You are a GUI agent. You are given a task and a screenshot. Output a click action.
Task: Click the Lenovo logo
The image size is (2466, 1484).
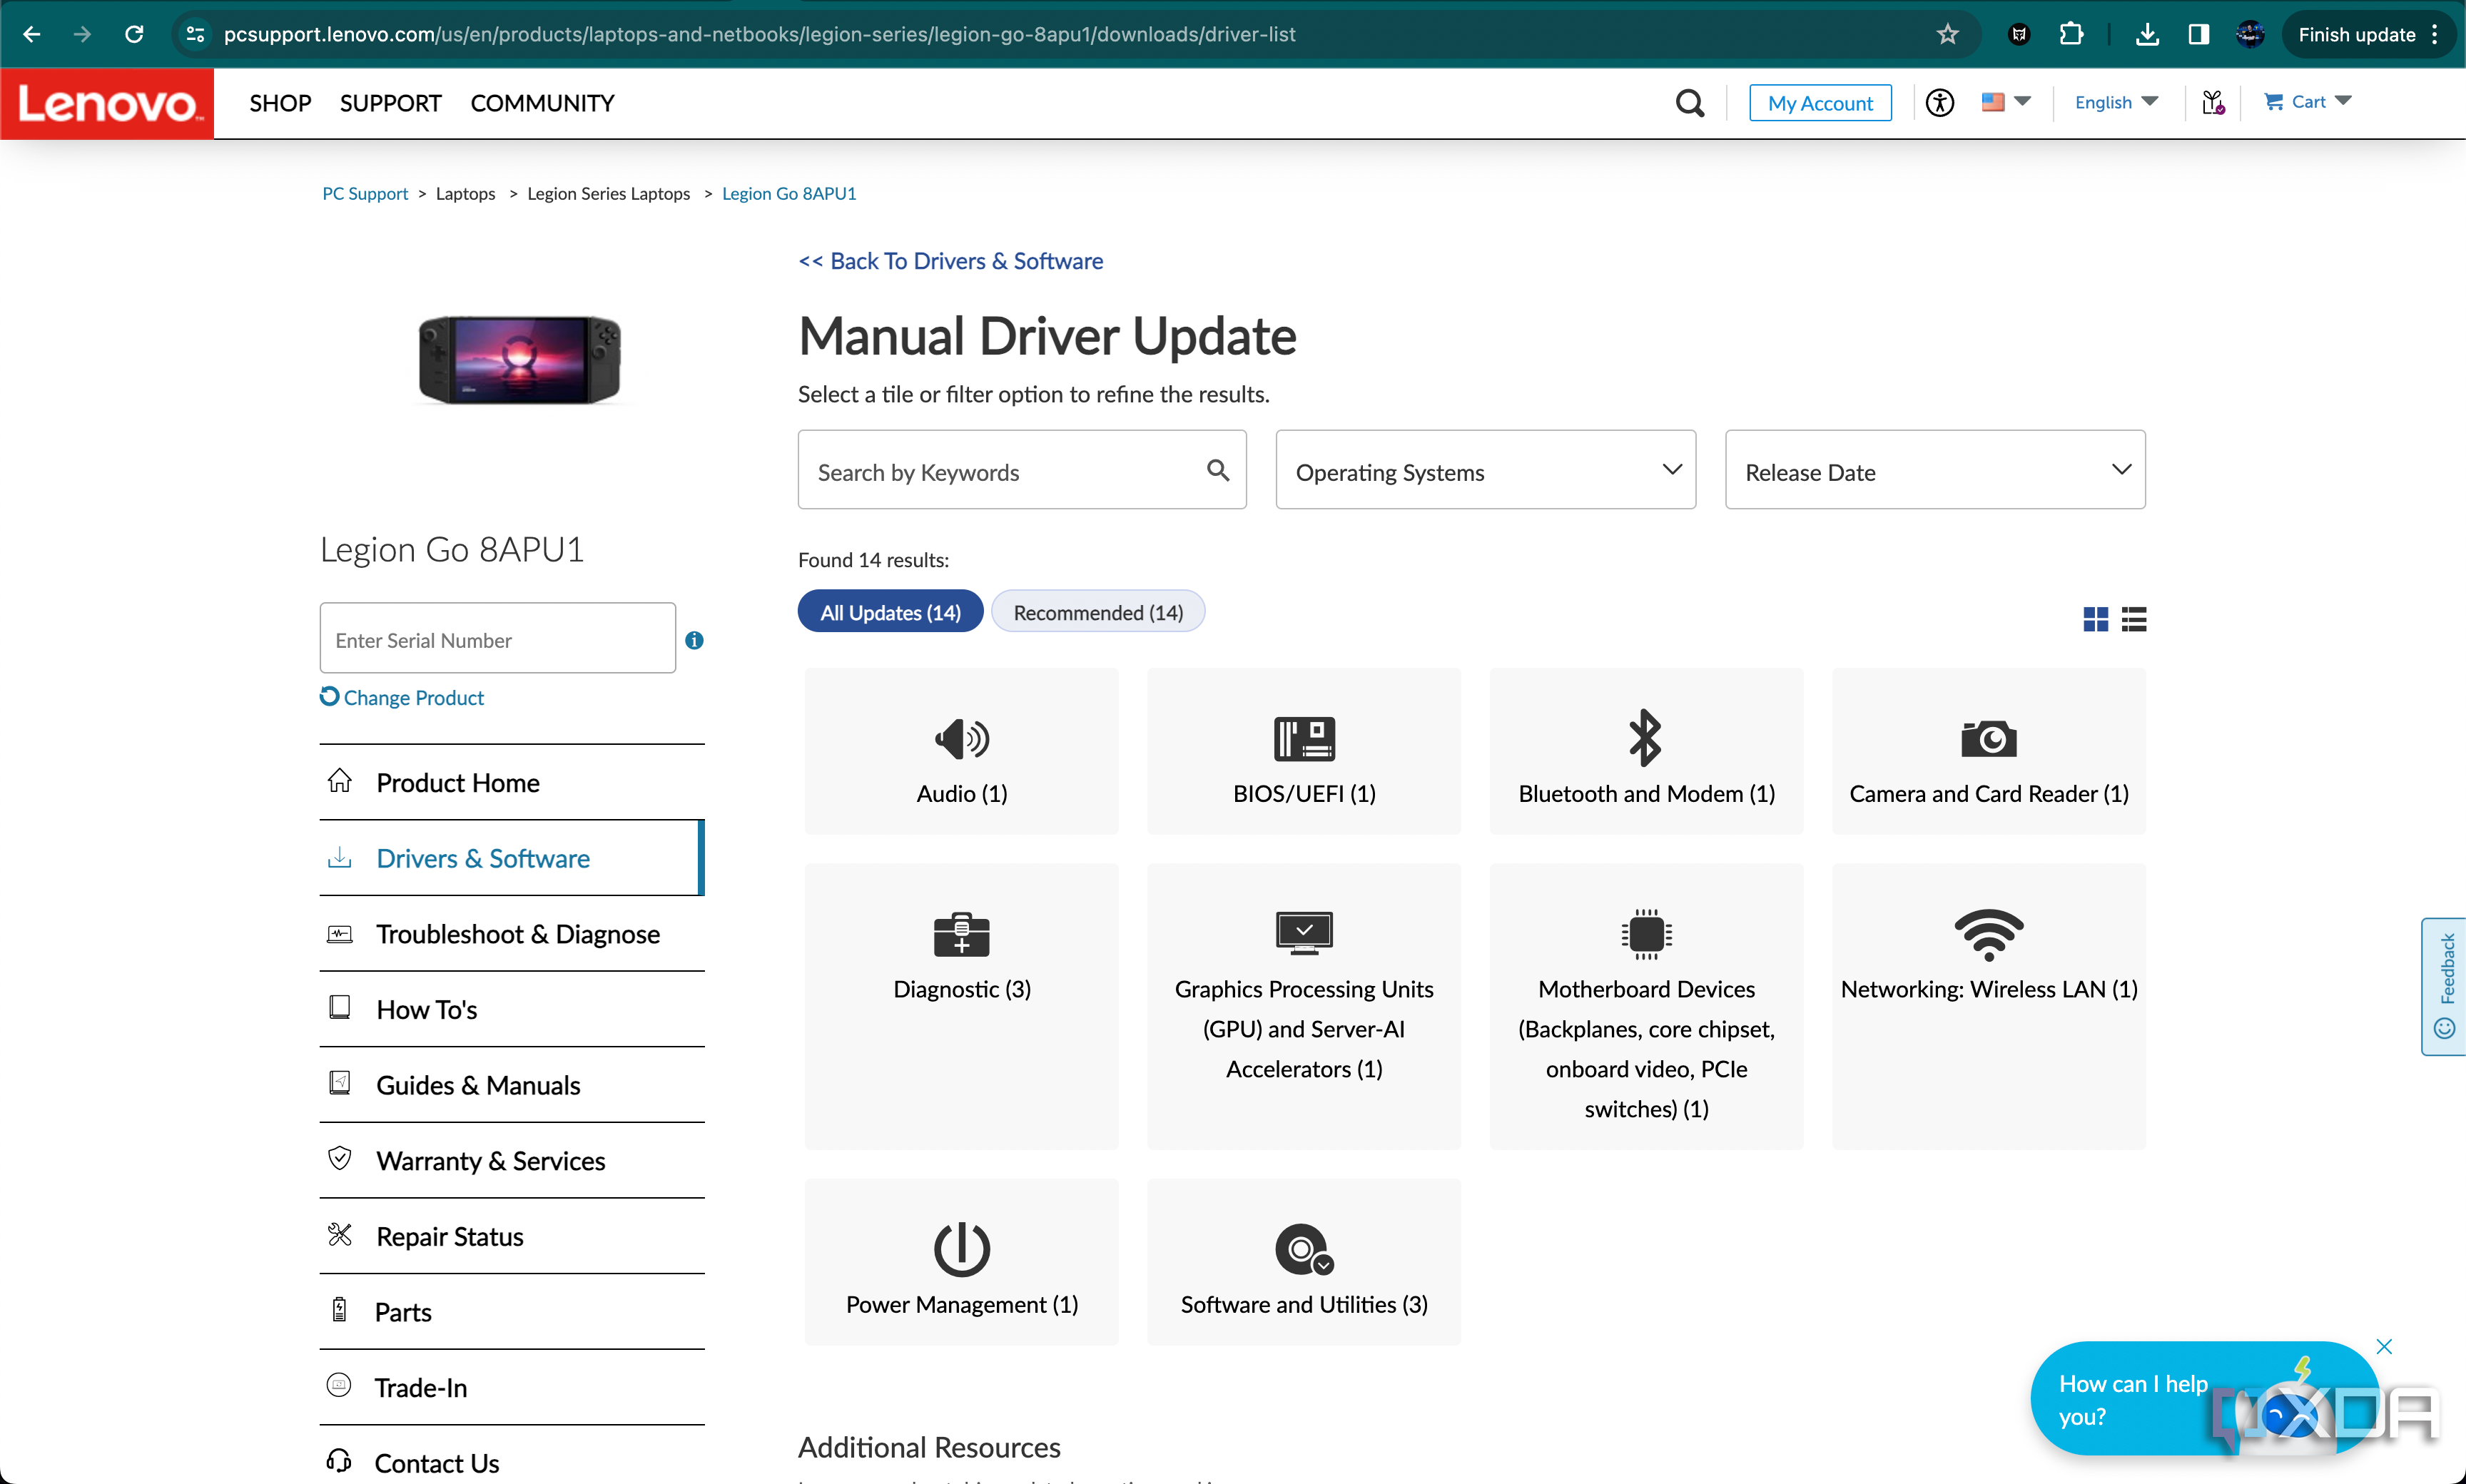[x=107, y=103]
